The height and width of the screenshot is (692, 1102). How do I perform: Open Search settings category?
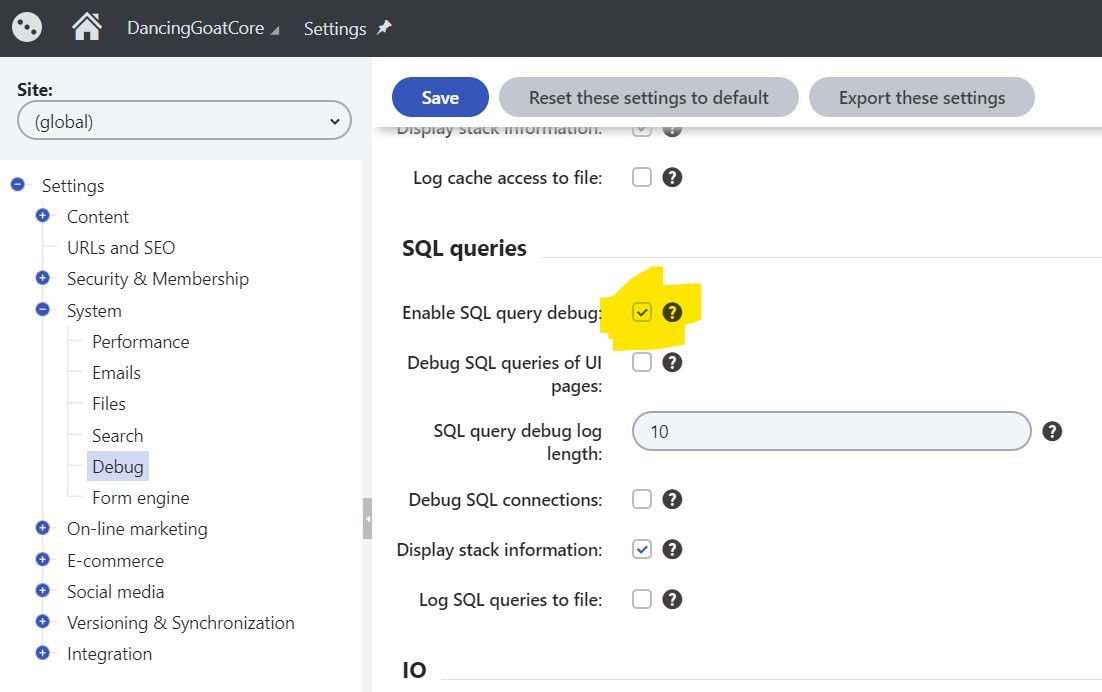[x=117, y=436]
